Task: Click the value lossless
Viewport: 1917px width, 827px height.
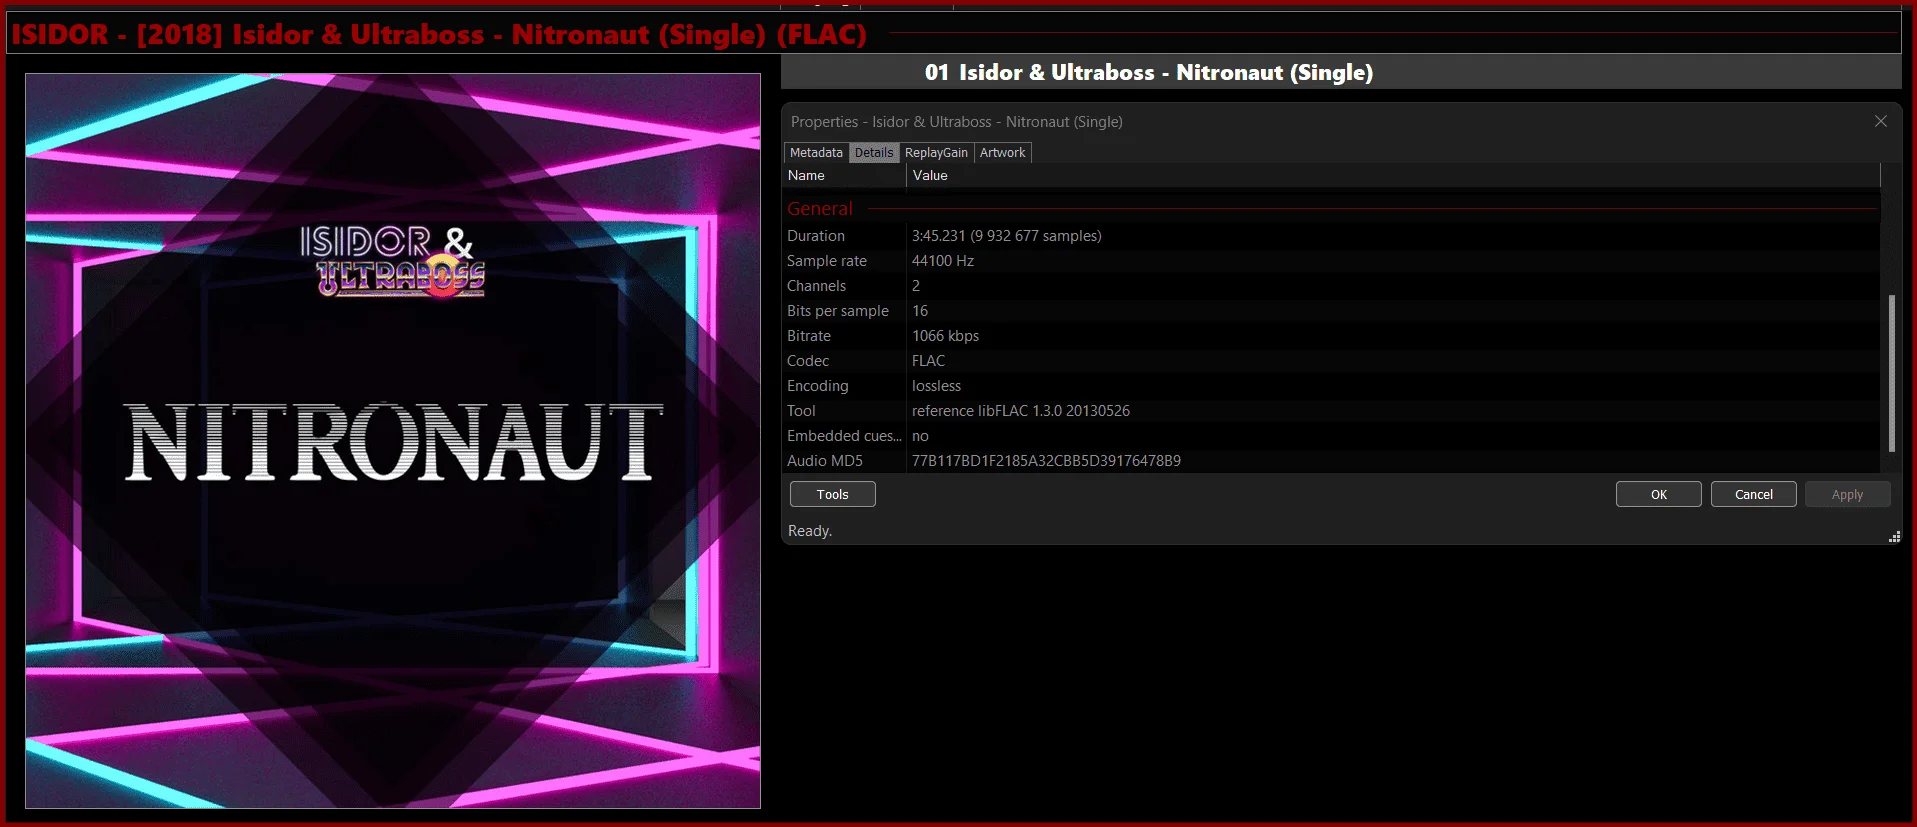Action: coord(936,386)
